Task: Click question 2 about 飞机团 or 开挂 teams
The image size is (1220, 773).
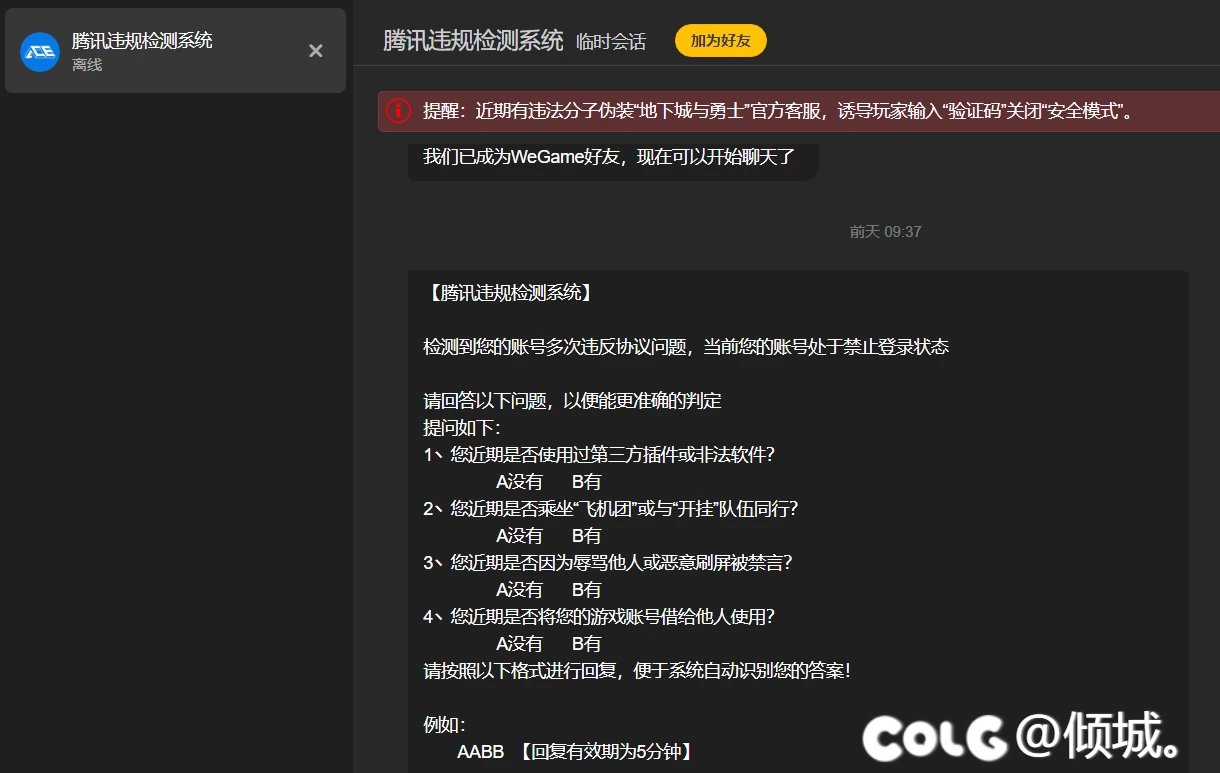Action: [611, 509]
